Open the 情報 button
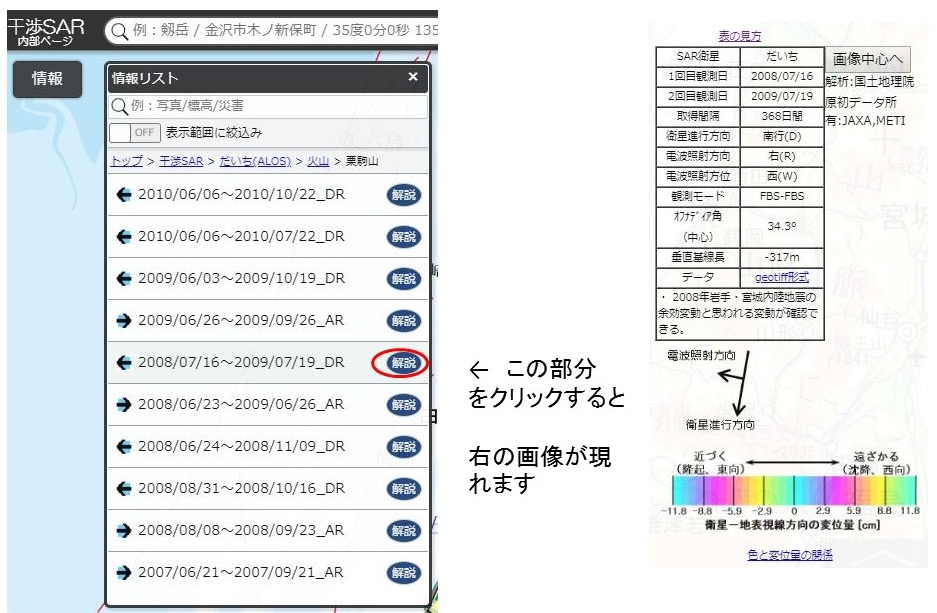This screenshot has height=613, width=937. click(x=47, y=79)
